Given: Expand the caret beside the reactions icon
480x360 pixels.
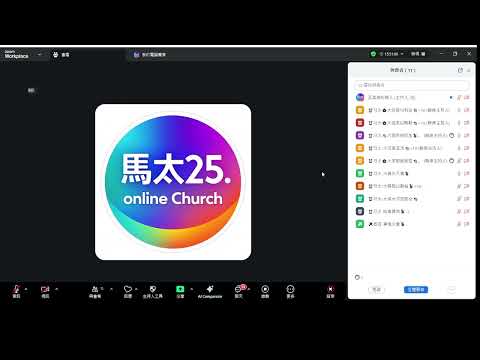Looking at the screenshot, I should pos(136,289).
